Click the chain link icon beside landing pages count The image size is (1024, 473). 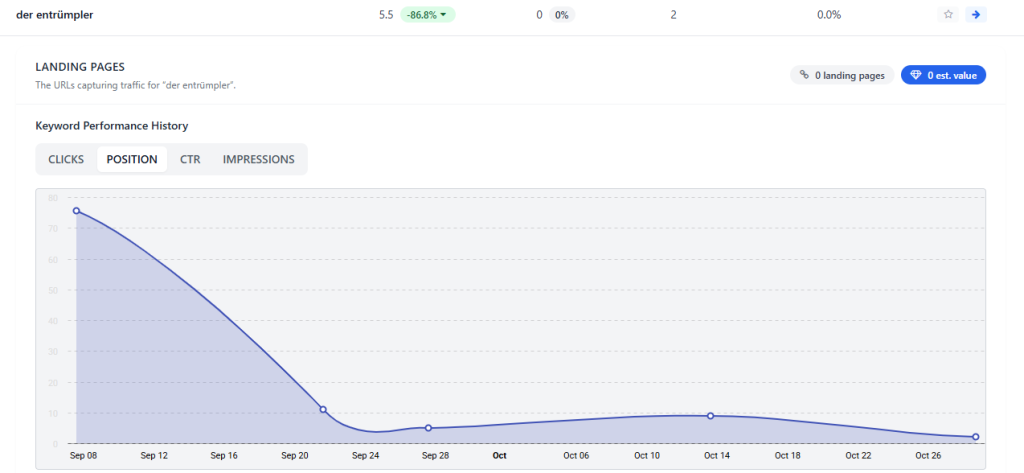point(804,75)
